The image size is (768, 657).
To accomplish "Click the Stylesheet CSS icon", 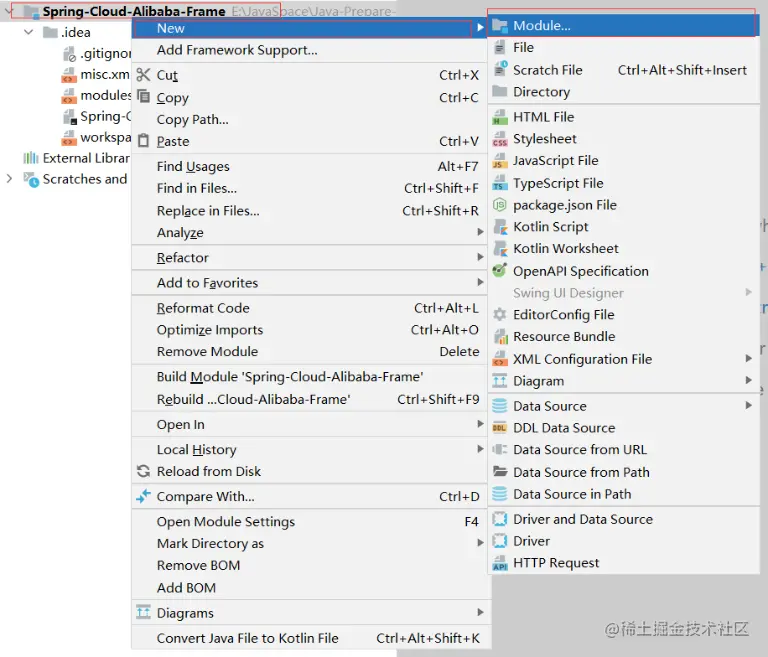I will click(x=500, y=139).
